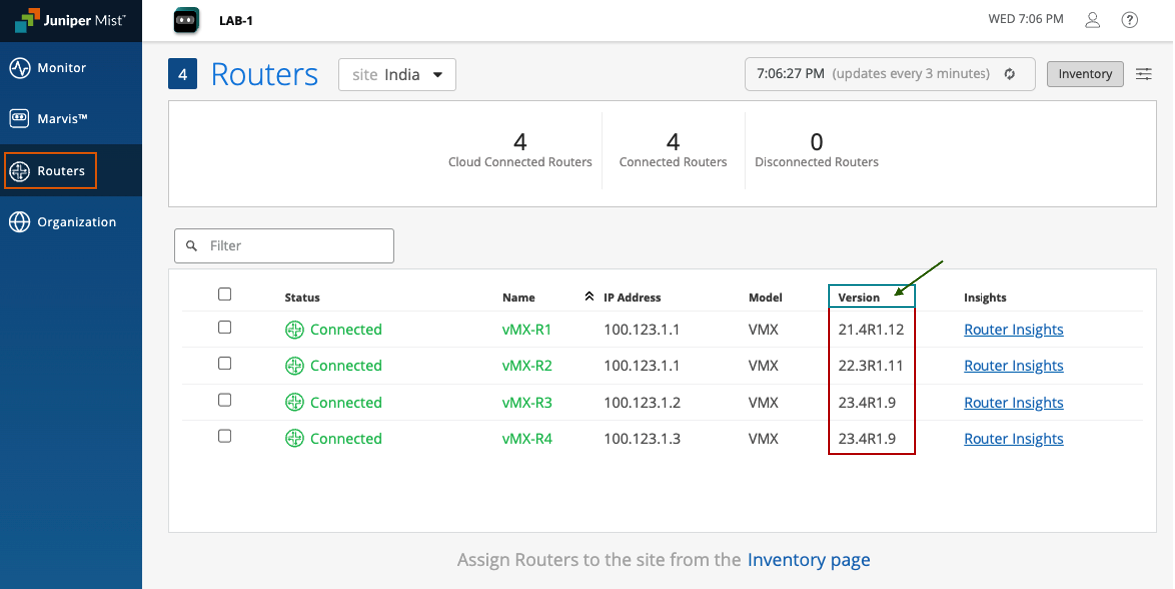This screenshot has height=589, width=1175.
Task: Click the Inventory button
Action: pos(1085,74)
